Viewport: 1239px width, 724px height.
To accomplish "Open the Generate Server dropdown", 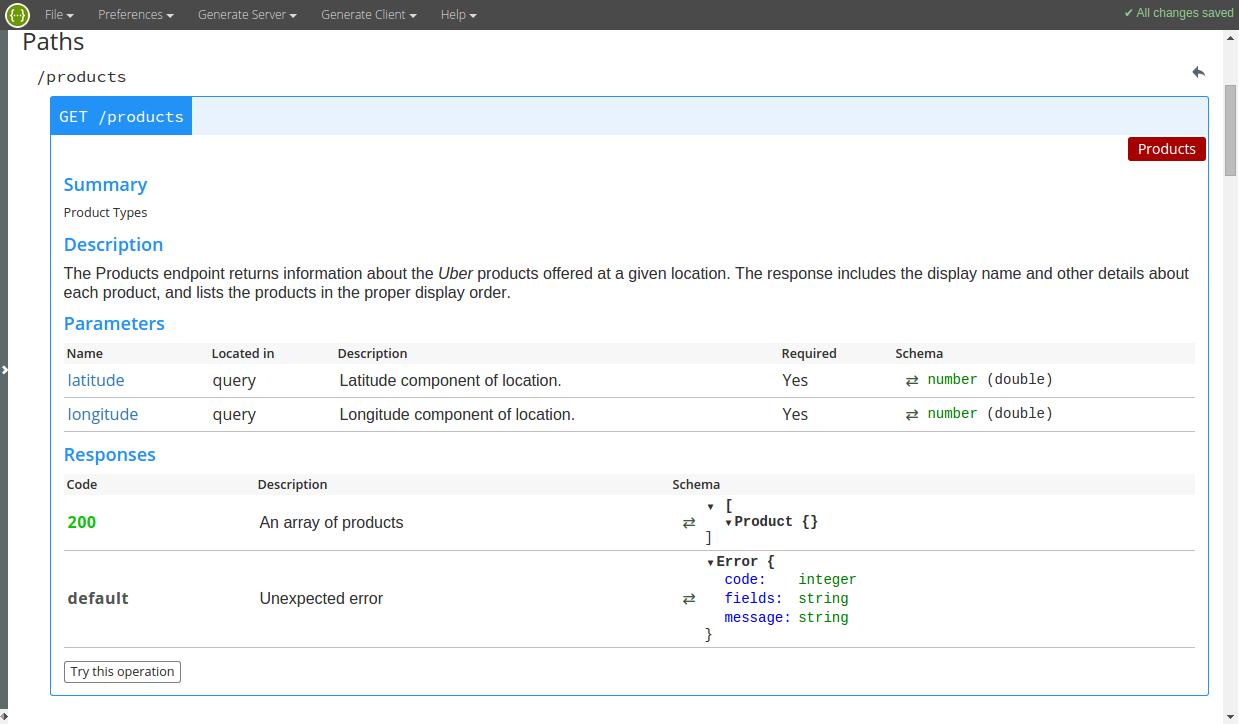I will [247, 15].
